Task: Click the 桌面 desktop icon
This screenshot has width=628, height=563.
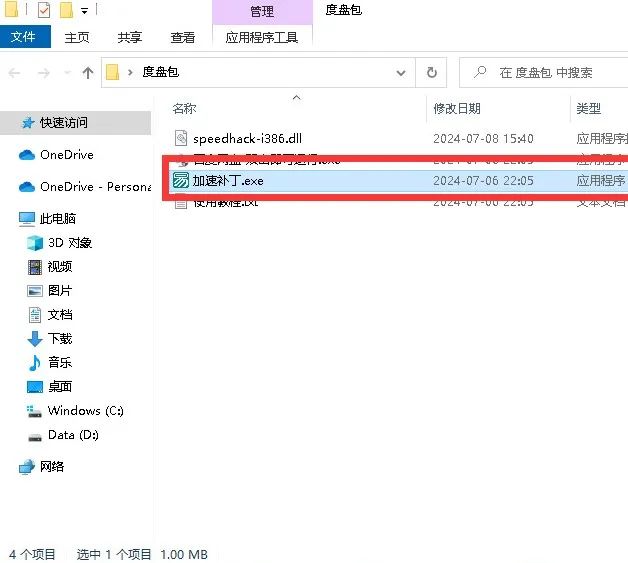Action: [x=35, y=387]
